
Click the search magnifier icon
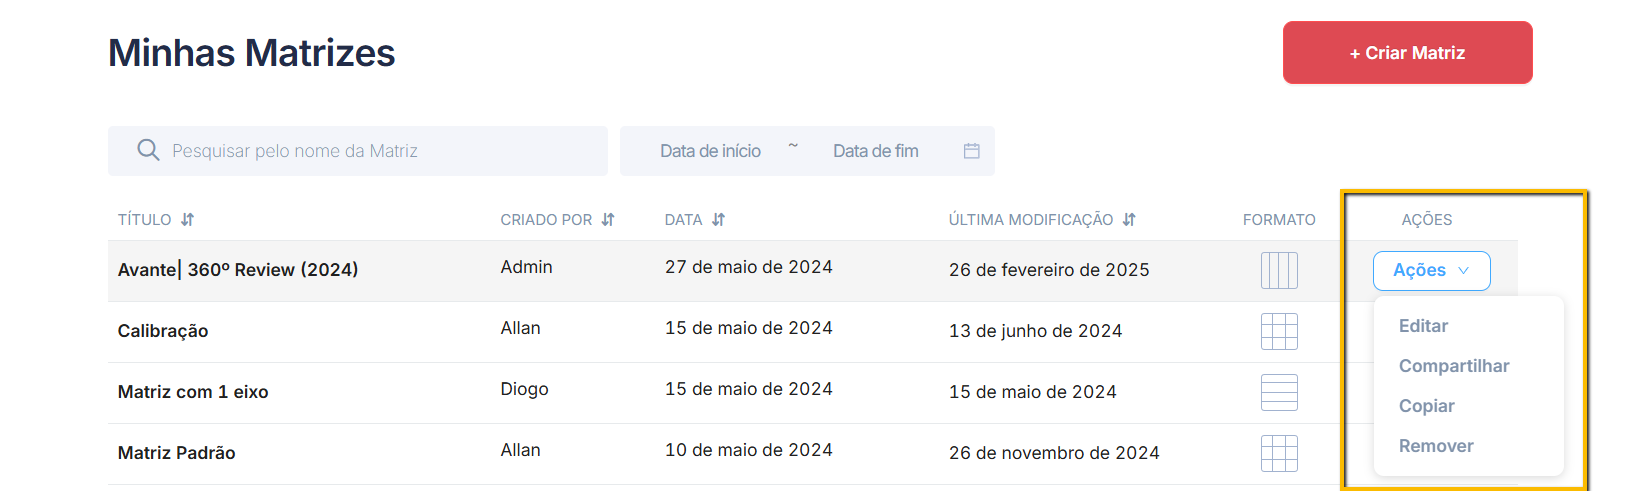point(148,150)
